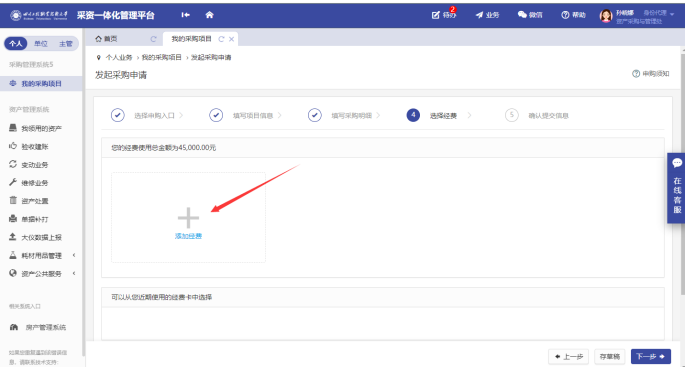This screenshot has height=368, width=686.
Task: Go to the home icon in the header
Action: click(210, 15)
